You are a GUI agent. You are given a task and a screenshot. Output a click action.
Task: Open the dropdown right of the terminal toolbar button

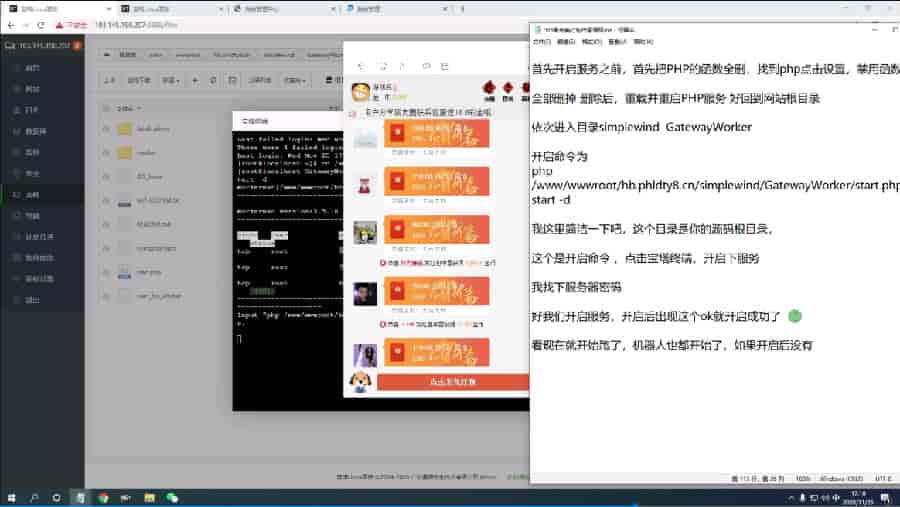[295, 80]
